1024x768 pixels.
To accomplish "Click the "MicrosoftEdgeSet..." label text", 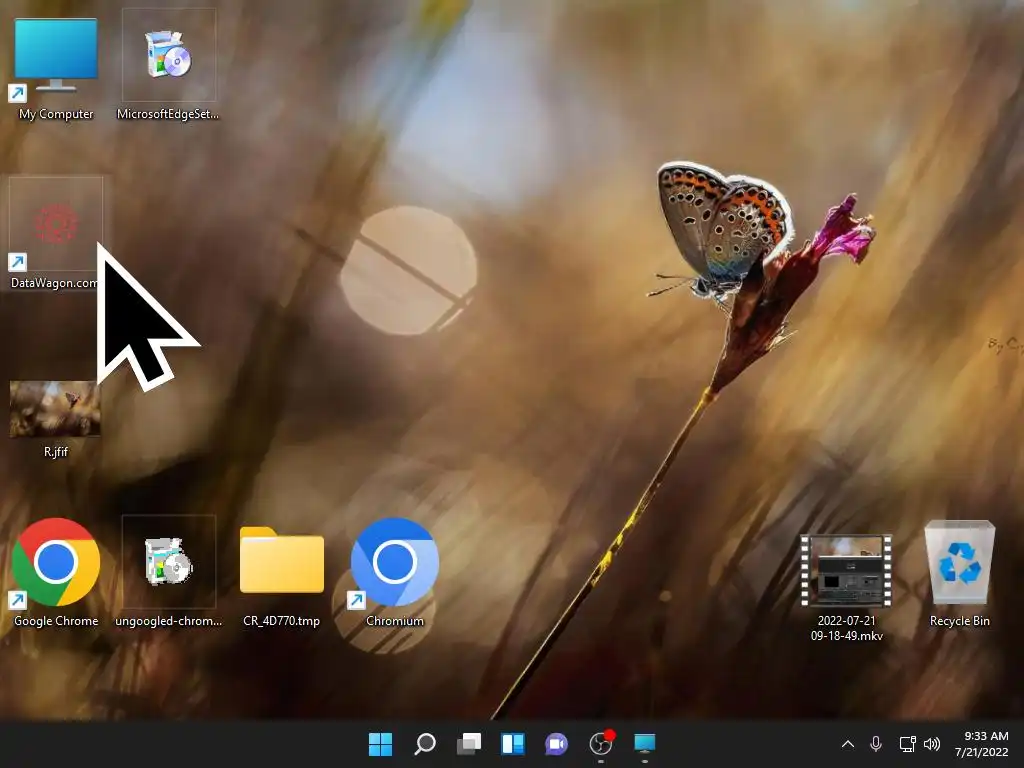I will [x=168, y=114].
